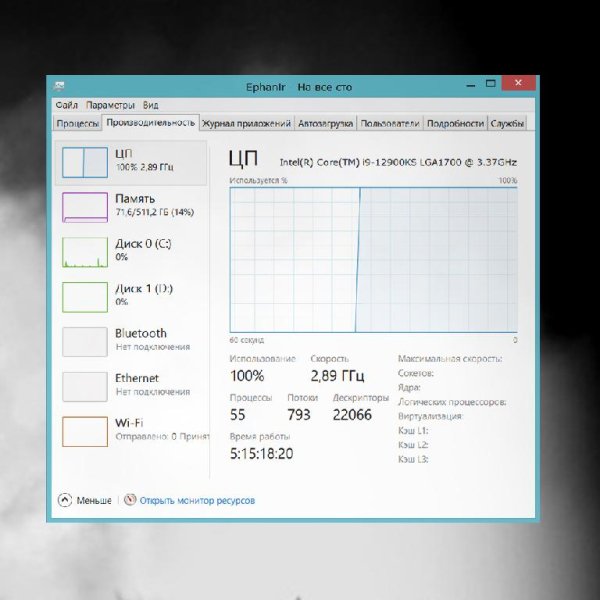This screenshot has width=600, height=600.
Task: Click the Время работы label
Action: pyautogui.click(x=260, y=437)
